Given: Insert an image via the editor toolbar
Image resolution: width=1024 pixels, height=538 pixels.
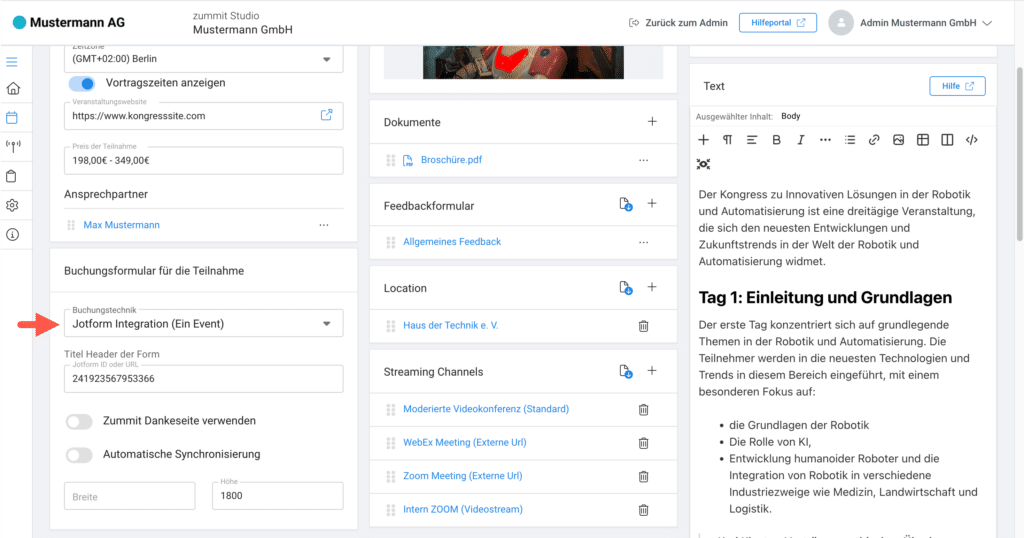Looking at the screenshot, I should coord(898,140).
